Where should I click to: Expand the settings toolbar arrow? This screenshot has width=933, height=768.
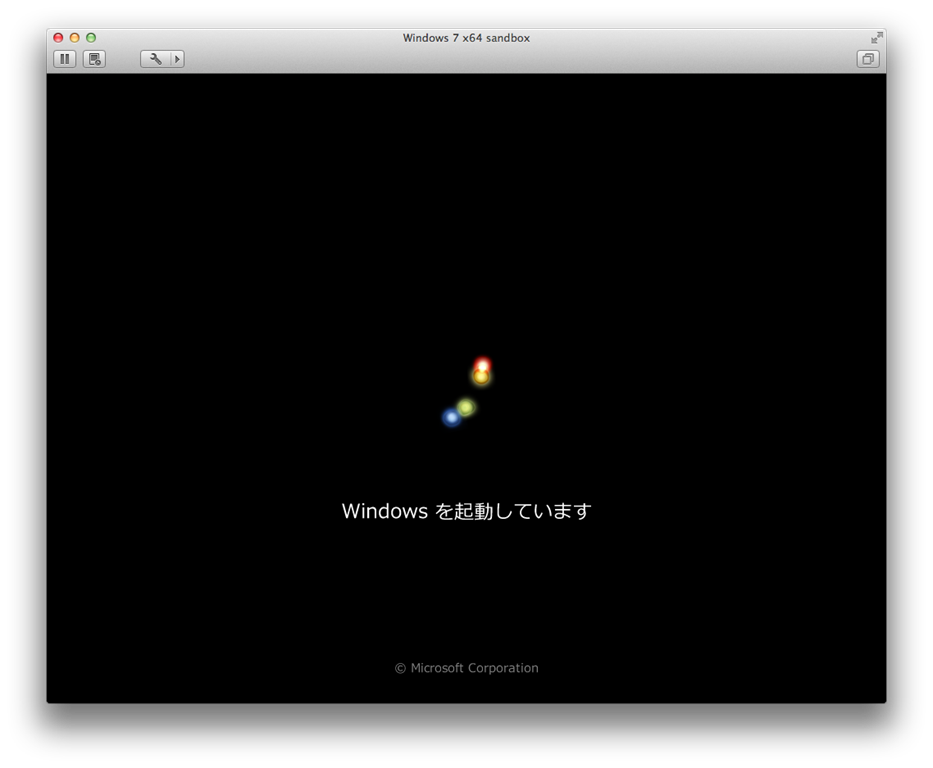click(x=177, y=59)
